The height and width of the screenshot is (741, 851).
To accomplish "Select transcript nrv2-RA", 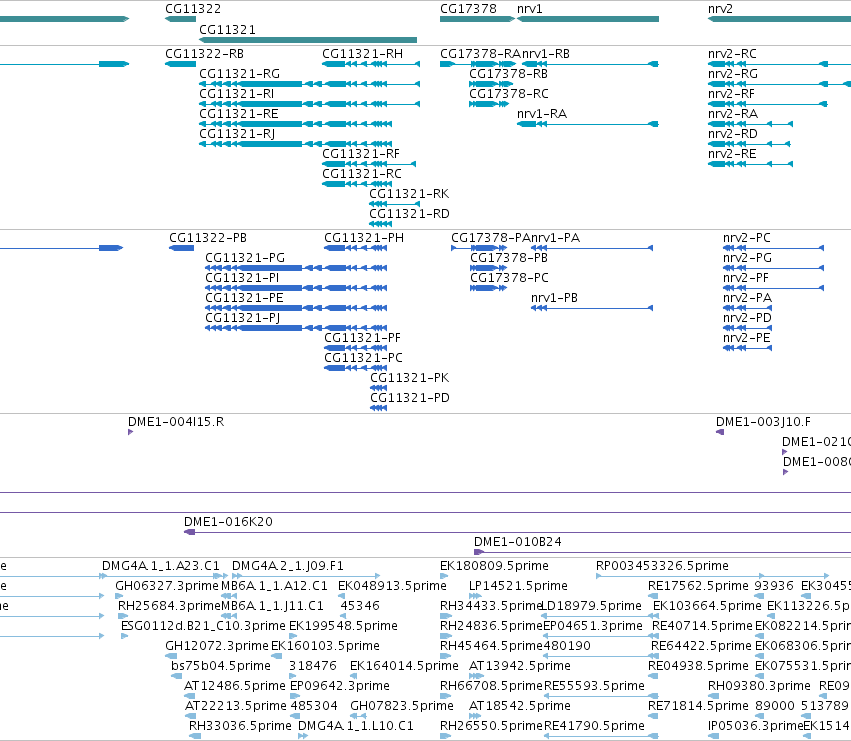I will [750, 124].
